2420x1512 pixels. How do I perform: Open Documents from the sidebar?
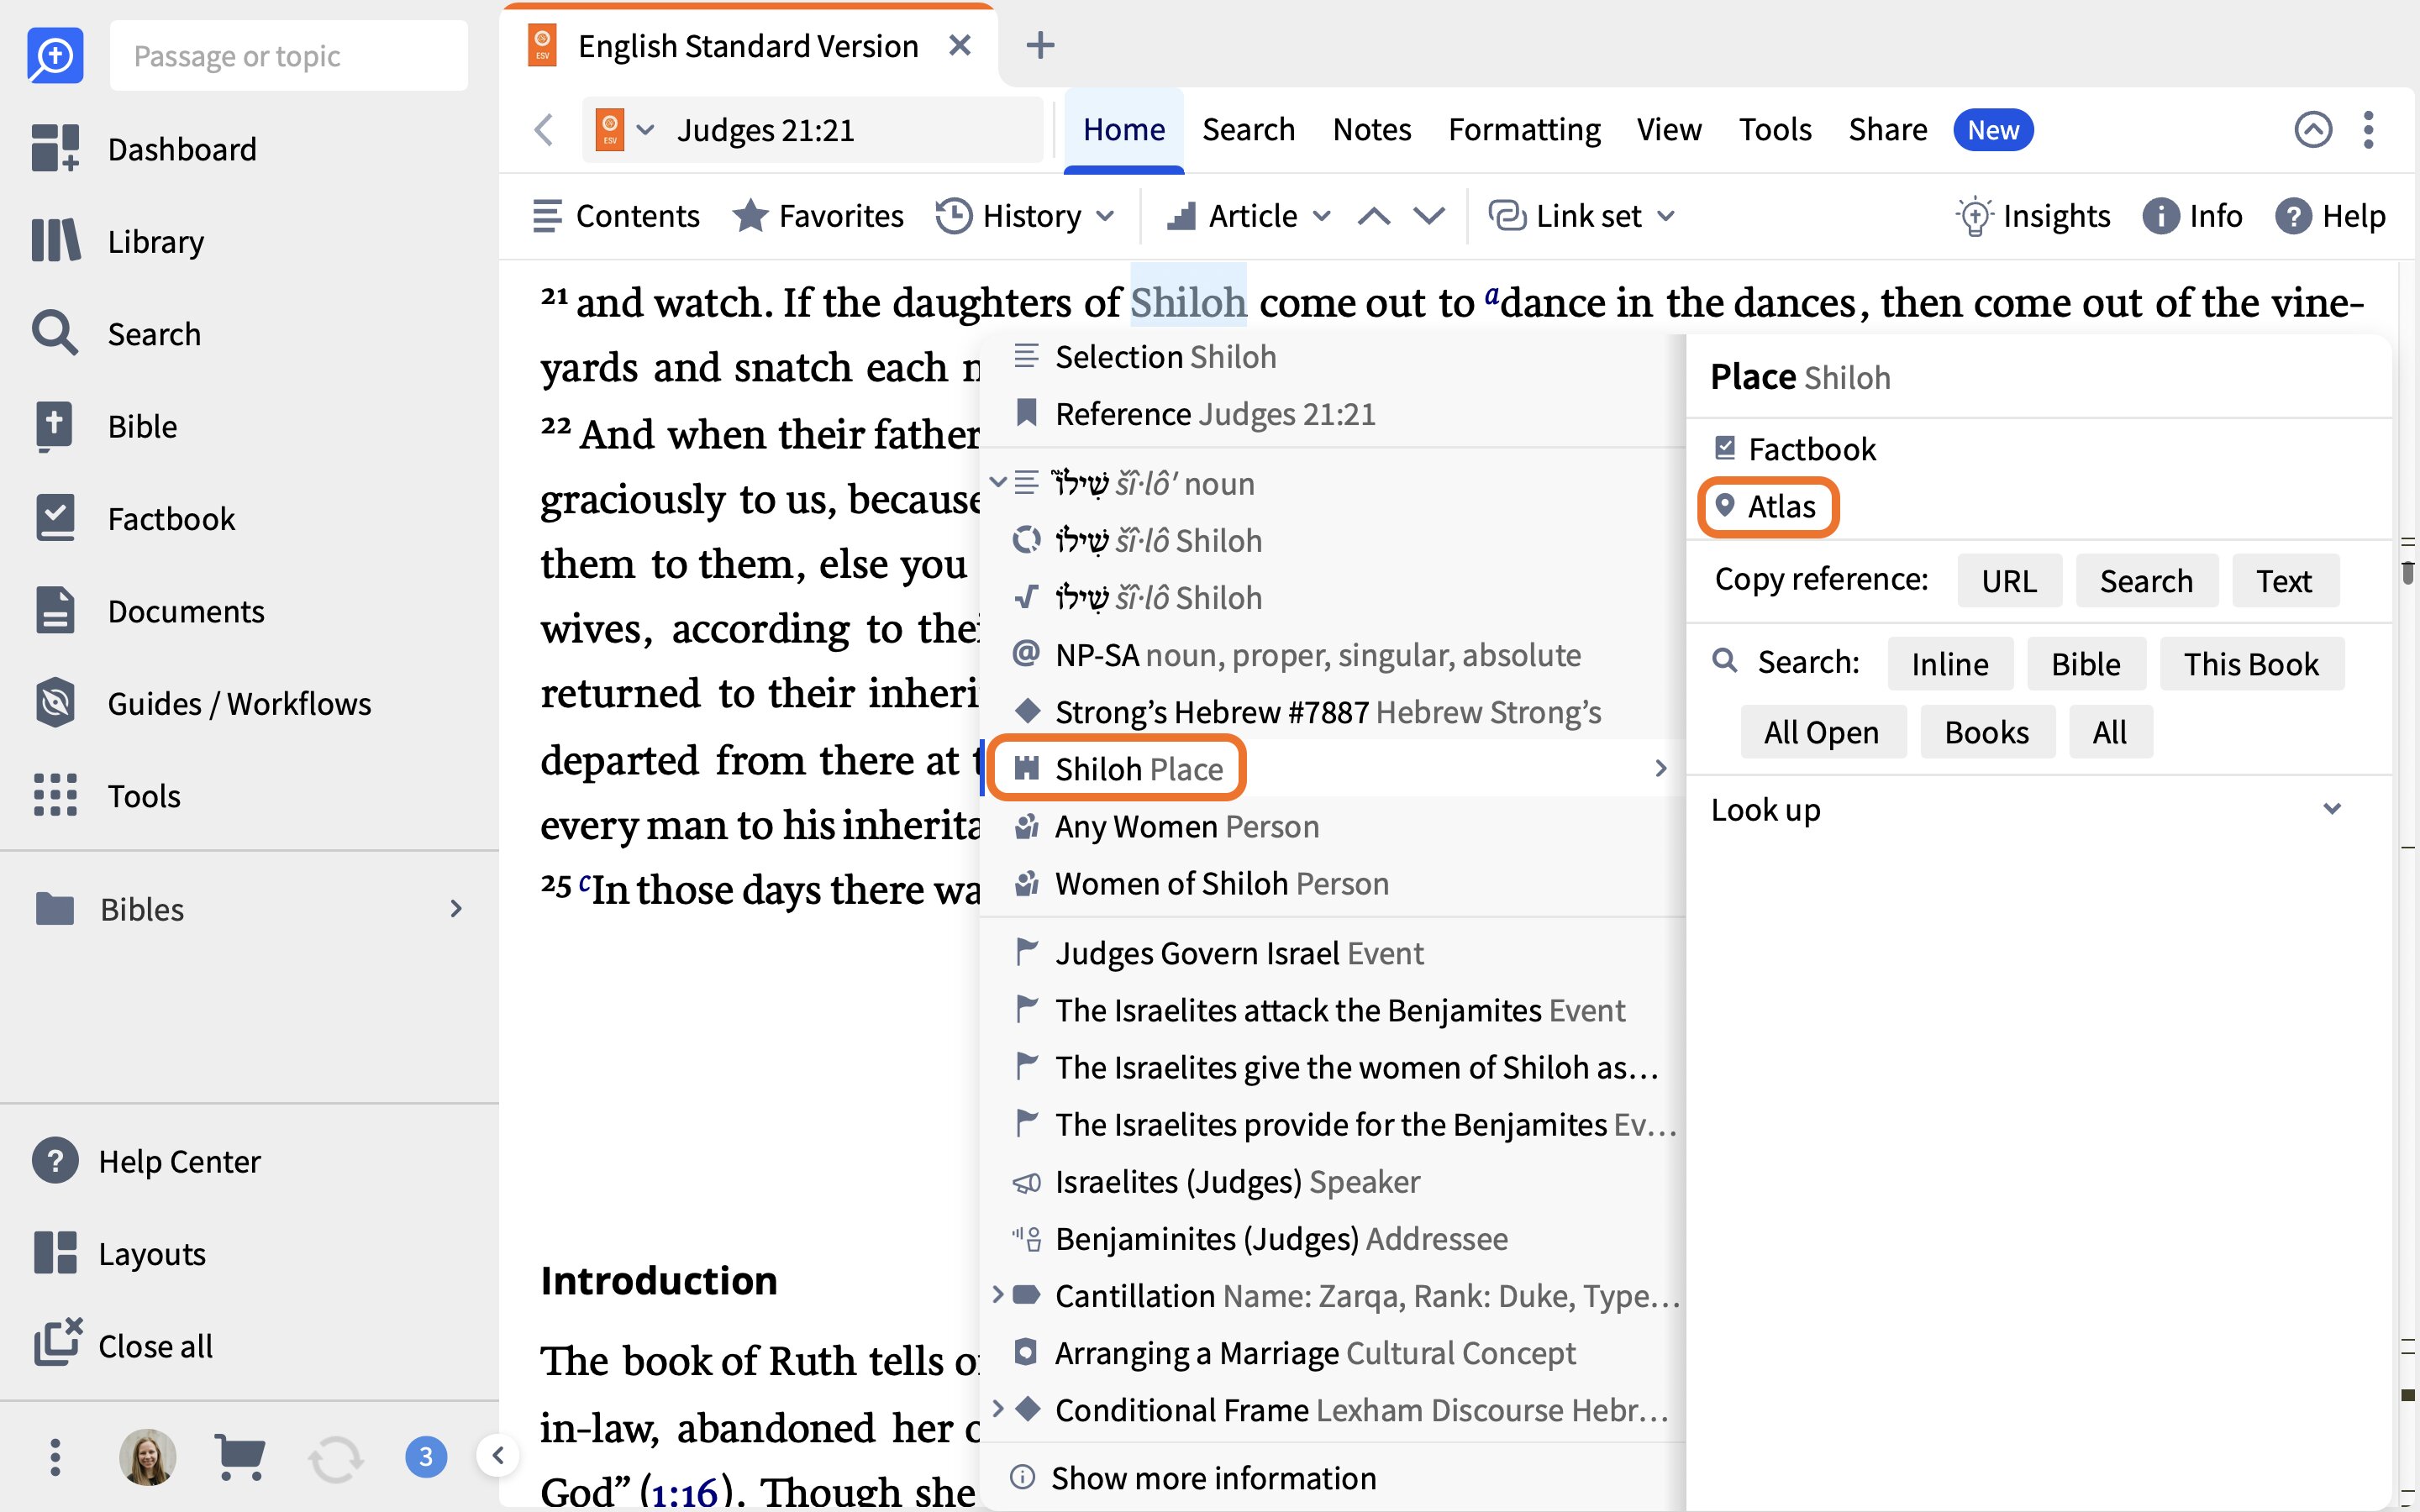[148, 611]
